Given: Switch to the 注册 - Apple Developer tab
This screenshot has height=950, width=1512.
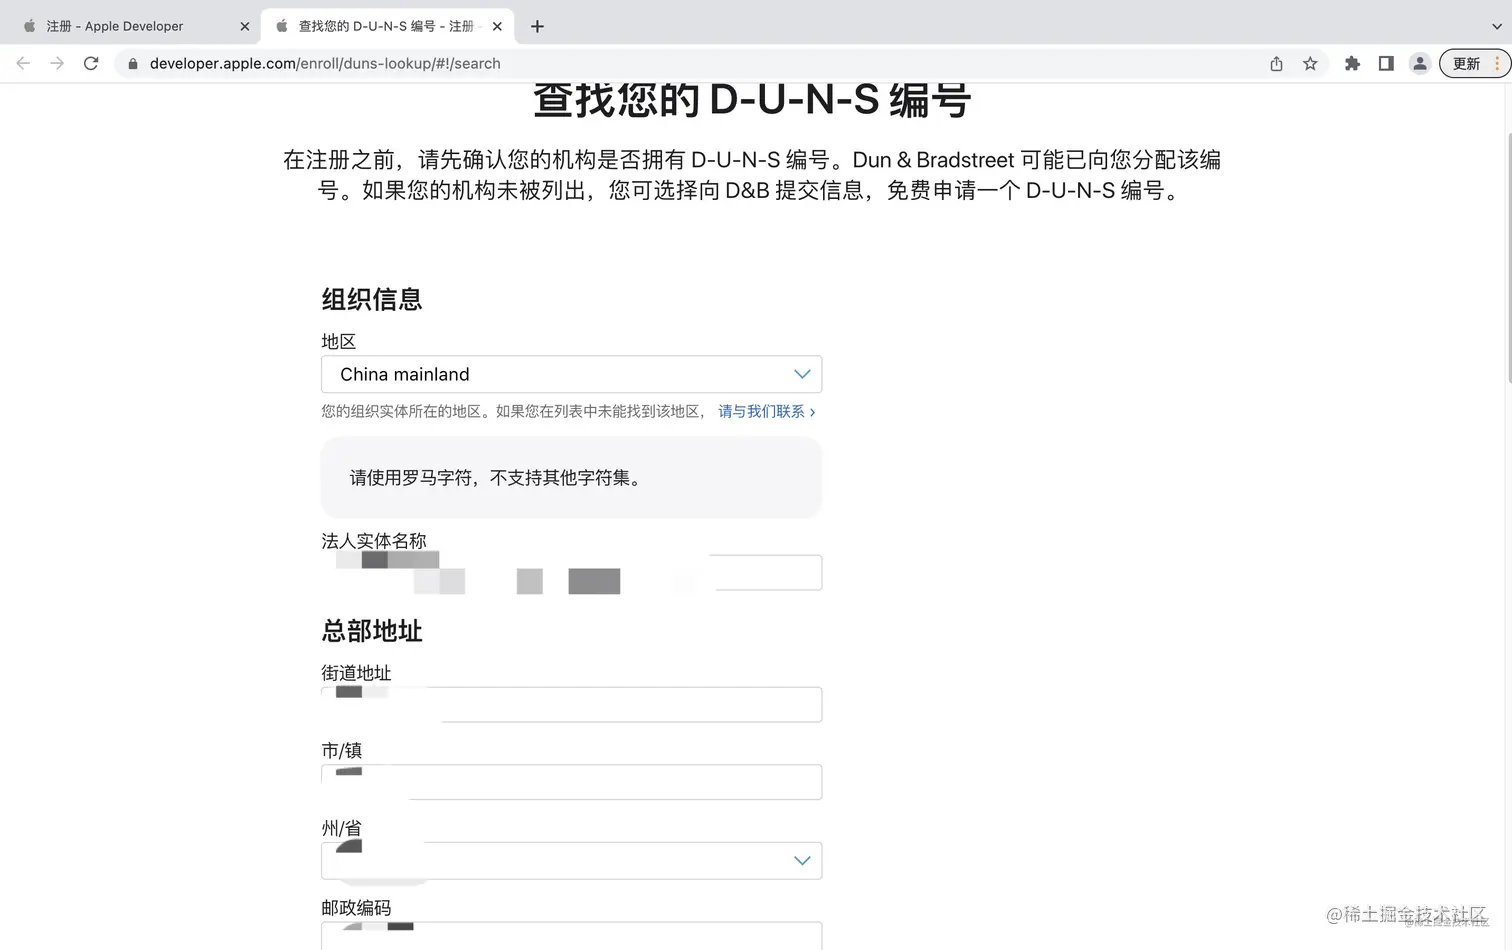Looking at the screenshot, I should [120, 25].
